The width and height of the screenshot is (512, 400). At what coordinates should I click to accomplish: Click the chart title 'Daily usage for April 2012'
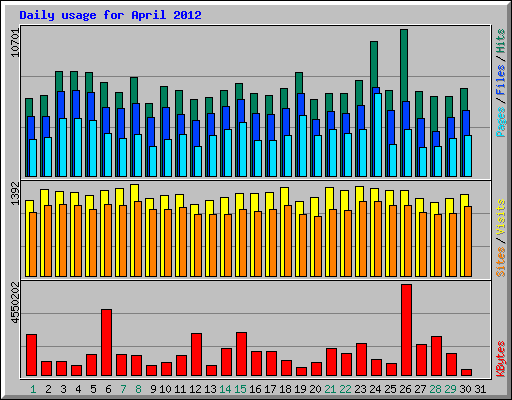point(110,15)
